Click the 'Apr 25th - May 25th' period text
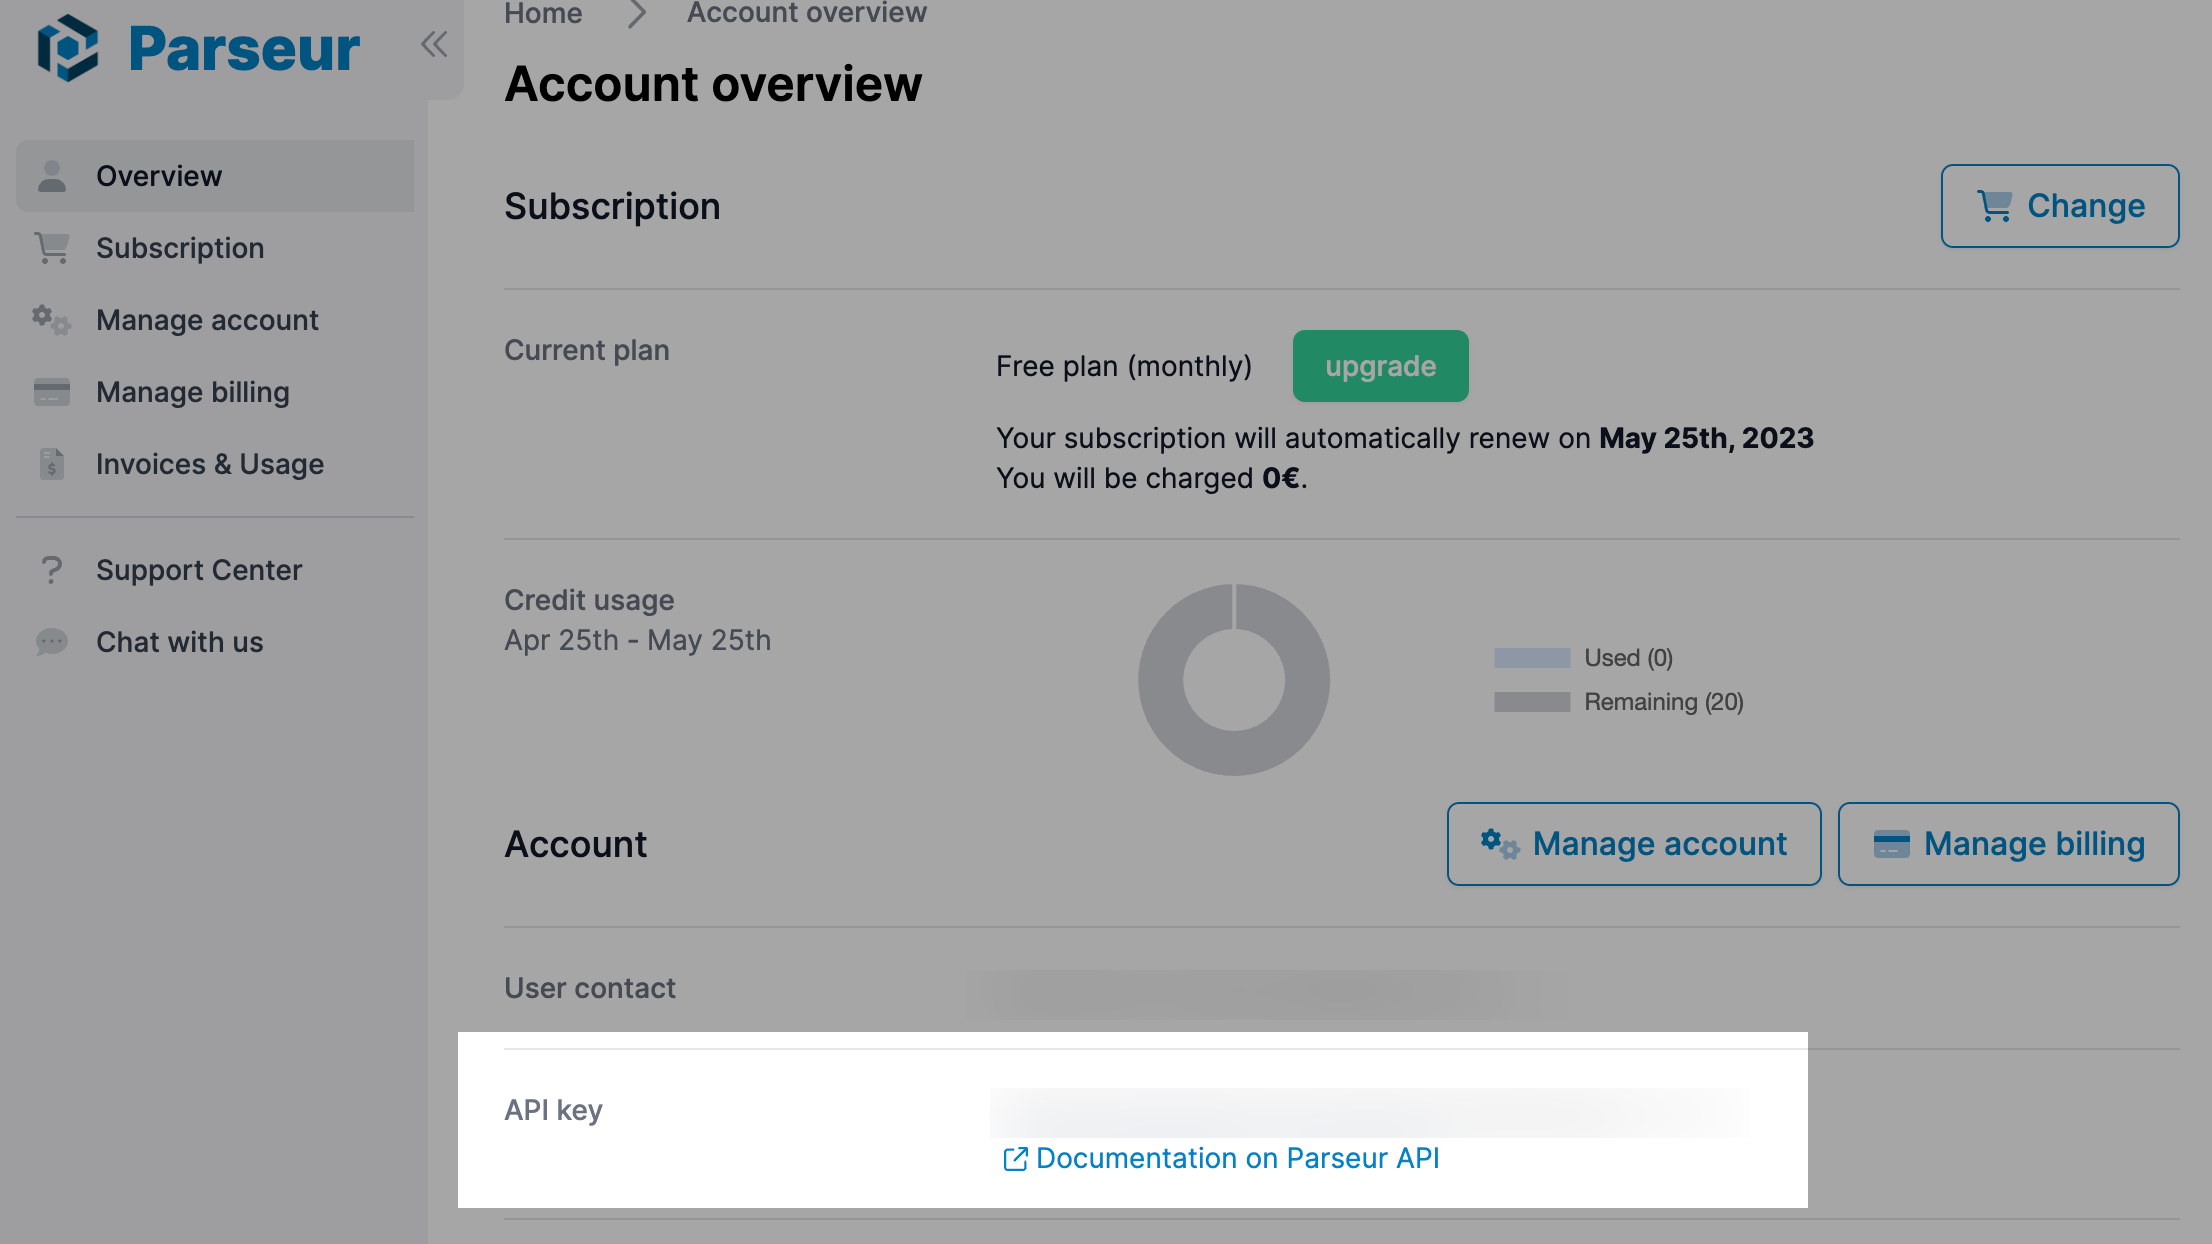This screenshot has width=2212, height=1244. tap(638, 640)
